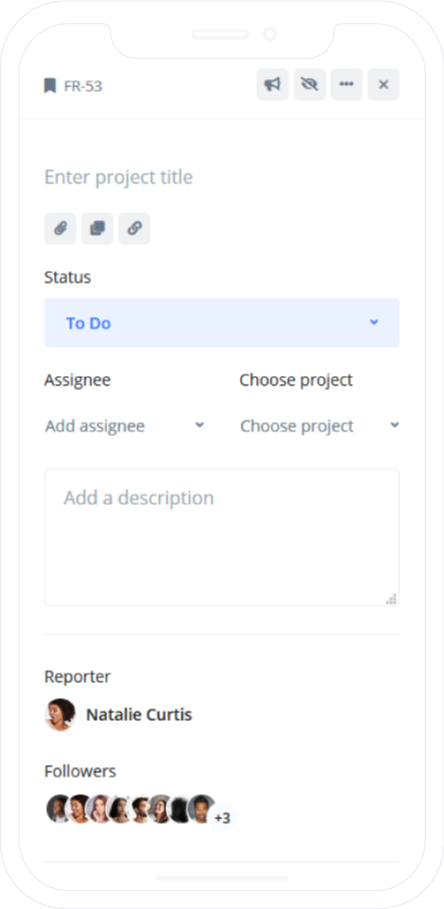Click the Natalie Curtis name link
The width and height of the screenshot is (444, 909).
139,715
